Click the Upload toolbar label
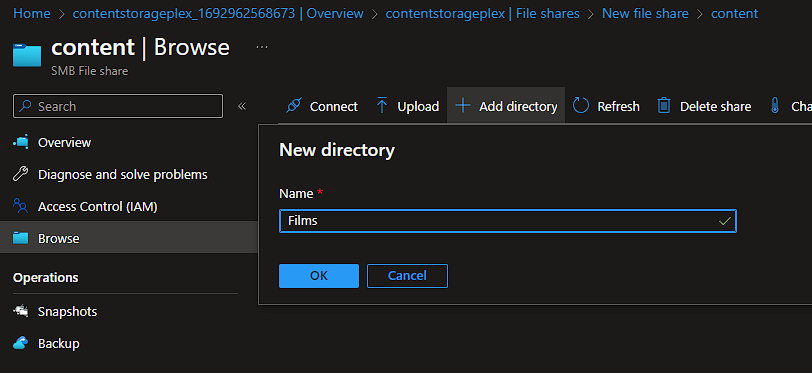812x373 pixels. click(418, 106)
